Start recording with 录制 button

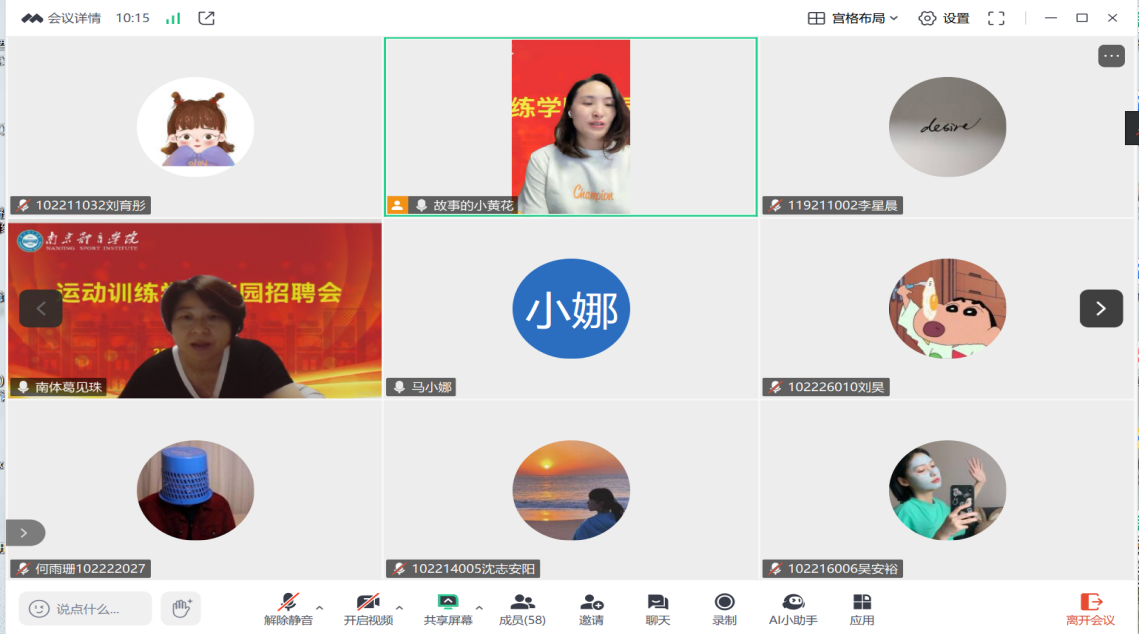tap(724, 608)
